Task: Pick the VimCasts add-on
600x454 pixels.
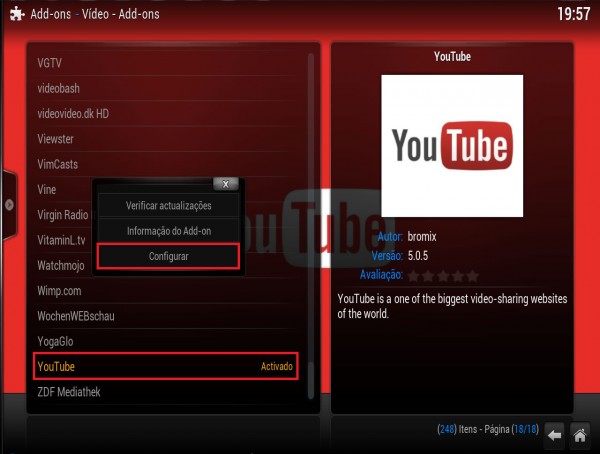Action: pos(165,164)
